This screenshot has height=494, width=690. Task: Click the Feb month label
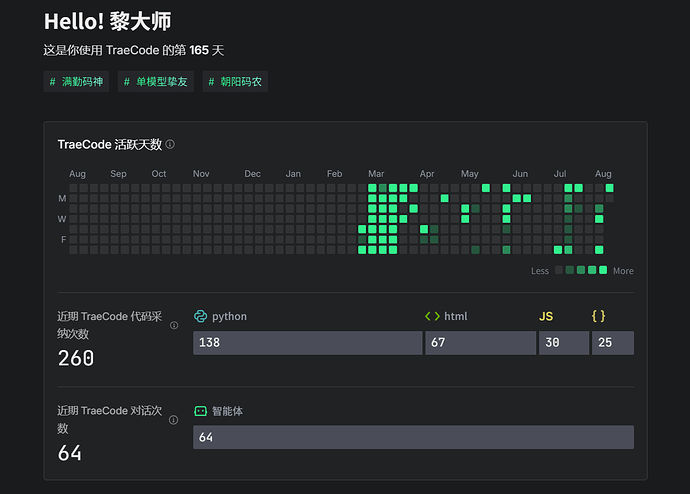pos(334,174)
